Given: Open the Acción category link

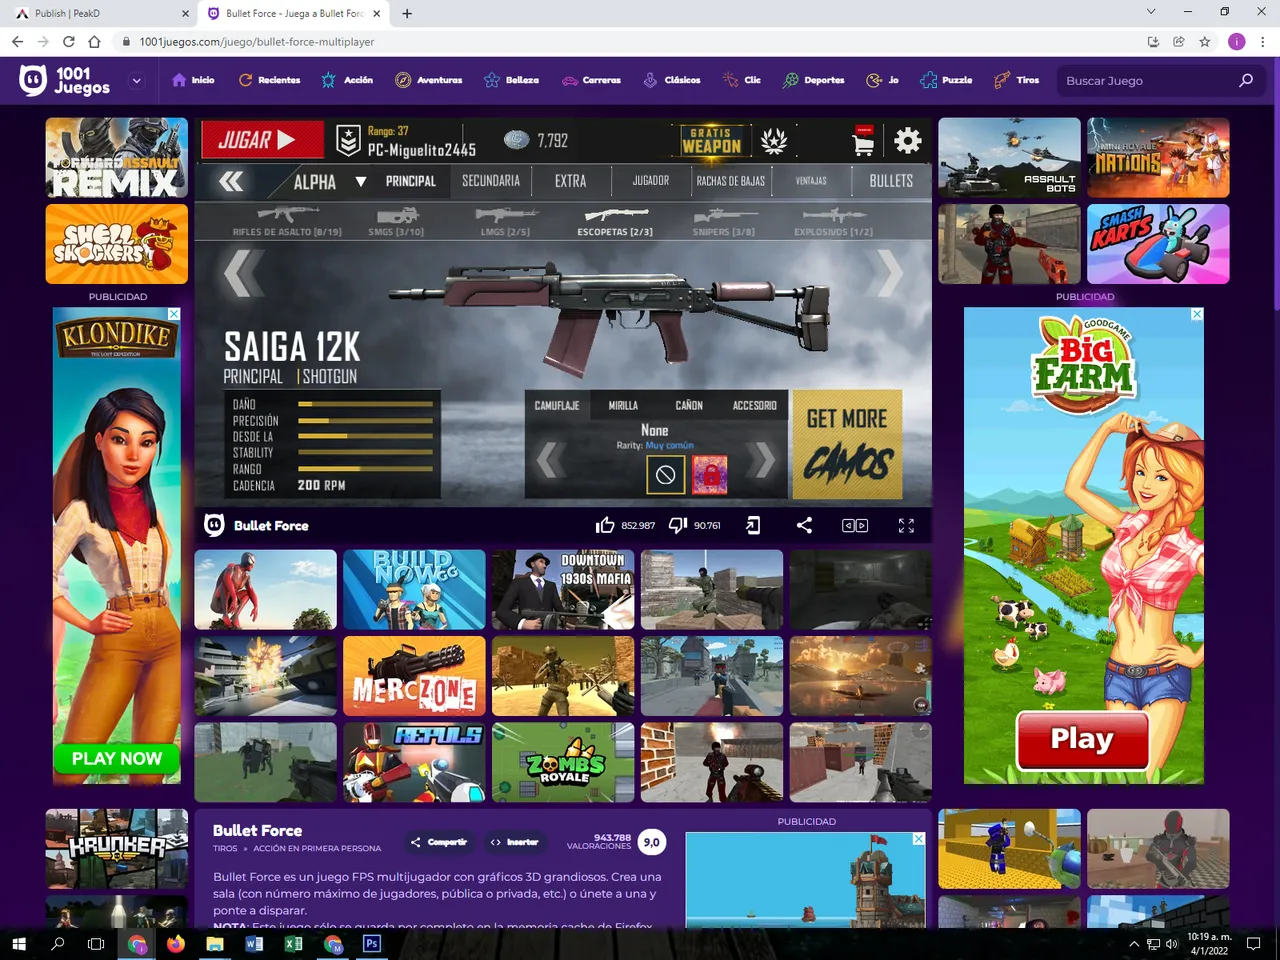Looking at the screenshot, I should [347, 80].
